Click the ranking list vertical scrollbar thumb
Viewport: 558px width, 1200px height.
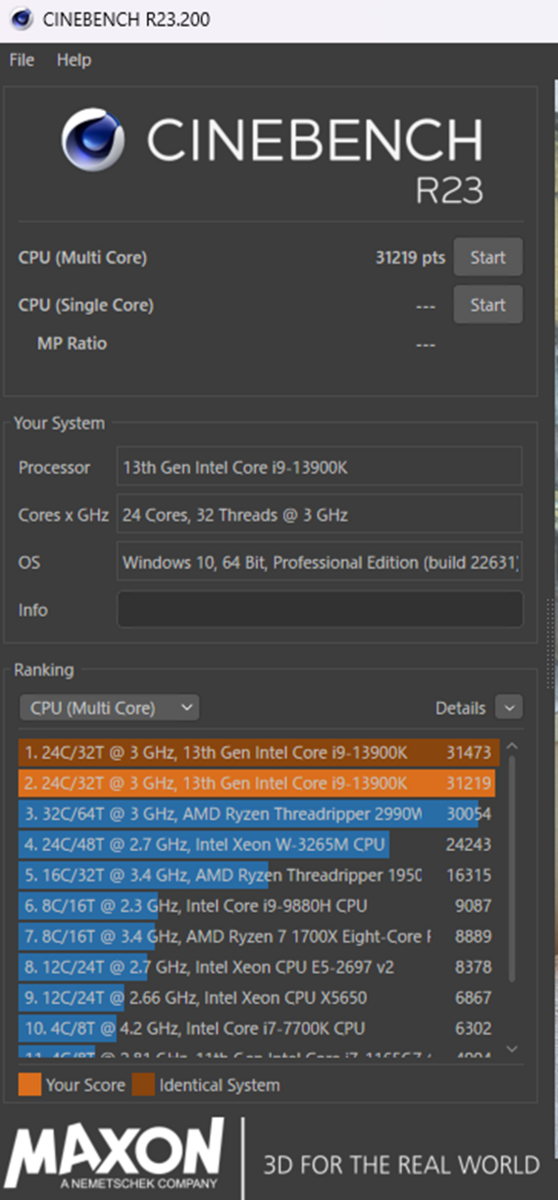(512, 868)
